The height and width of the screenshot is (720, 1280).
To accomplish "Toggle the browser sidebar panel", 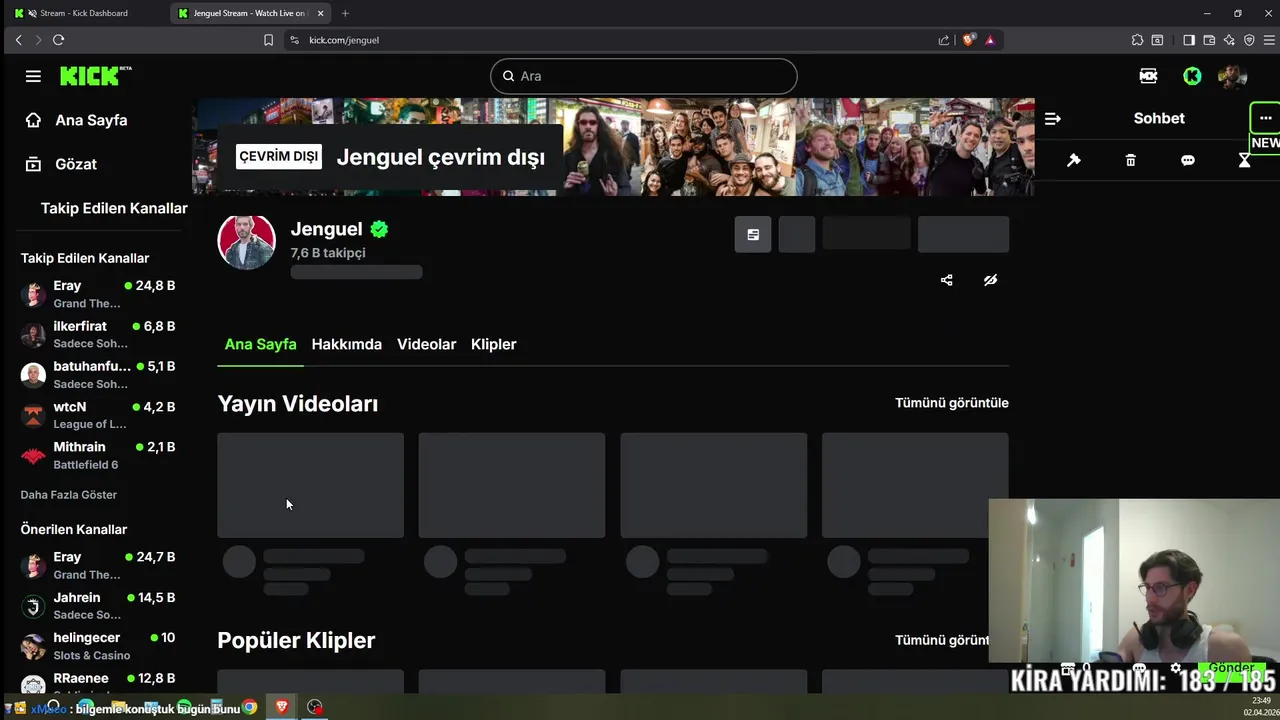I will pos(1189,40).
